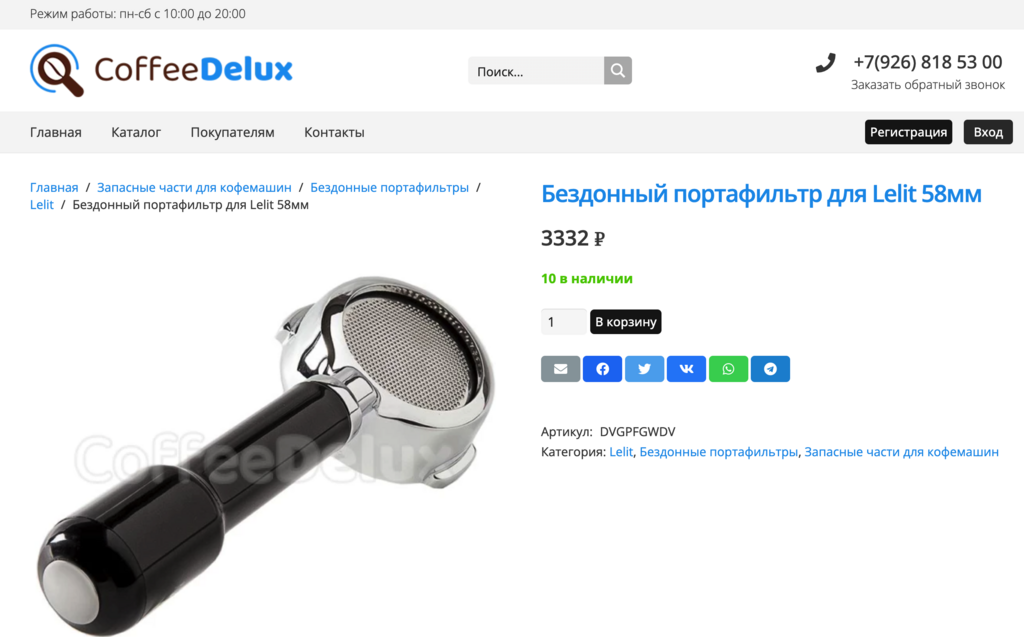Viewport: 1024px width, 637px height.
Task: Share product on Facebook
Action: (602, 369)
